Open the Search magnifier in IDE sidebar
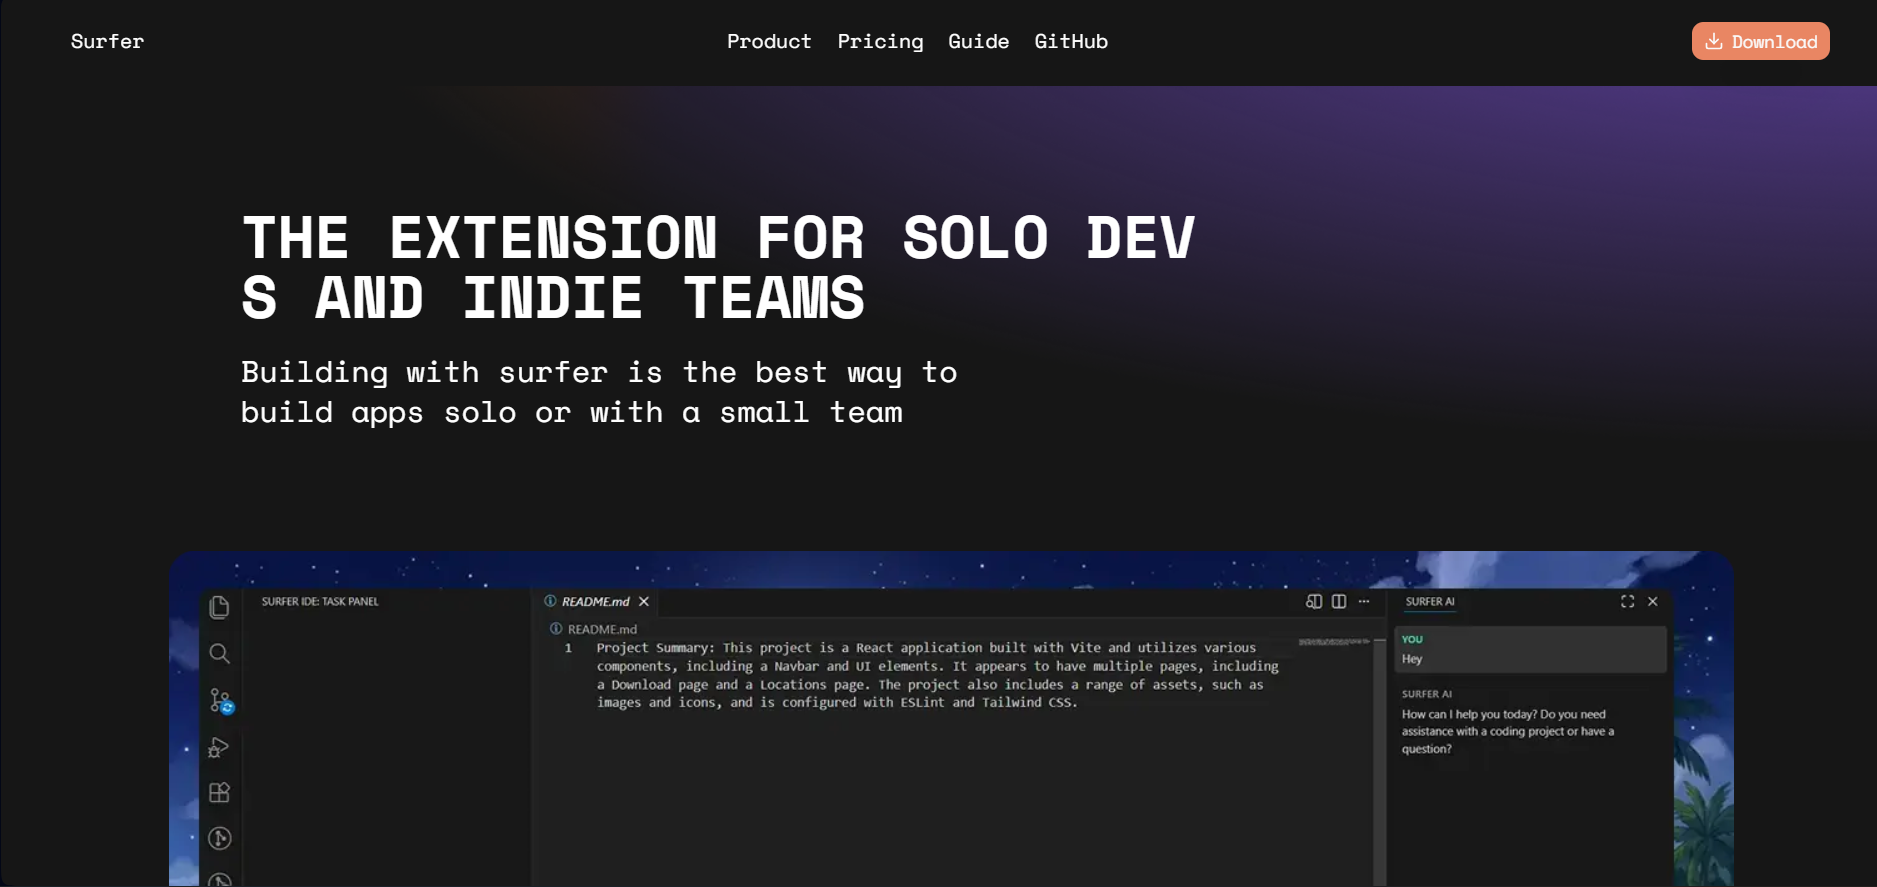The height and width of the screenshot is (887, 1877). (x=219, y=654)
